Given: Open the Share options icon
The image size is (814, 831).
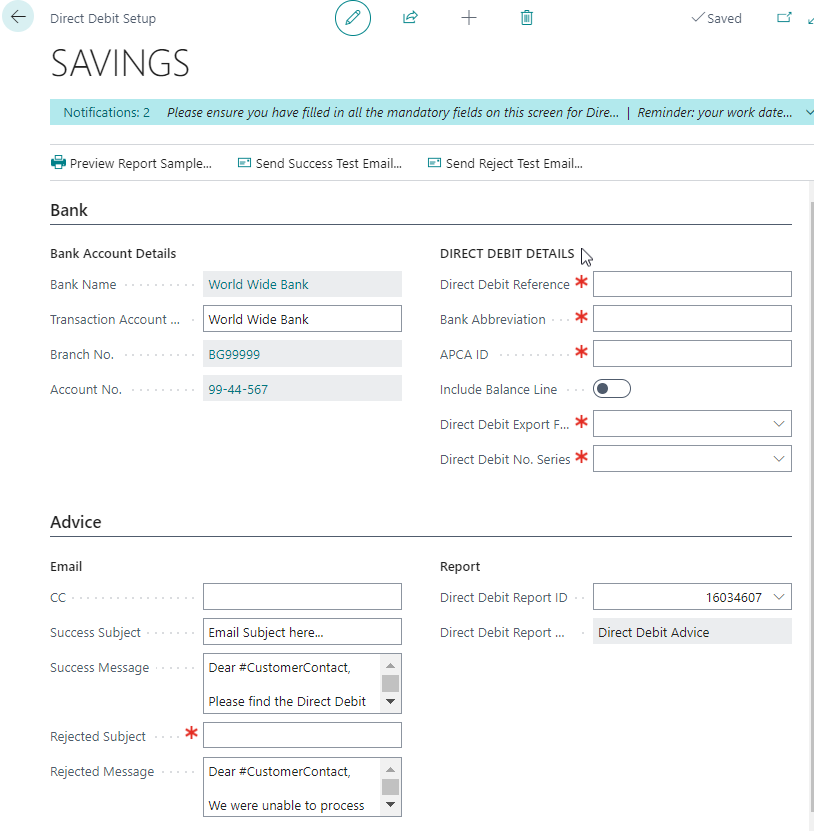Looking at the screenshot, I should pos(410,17).
